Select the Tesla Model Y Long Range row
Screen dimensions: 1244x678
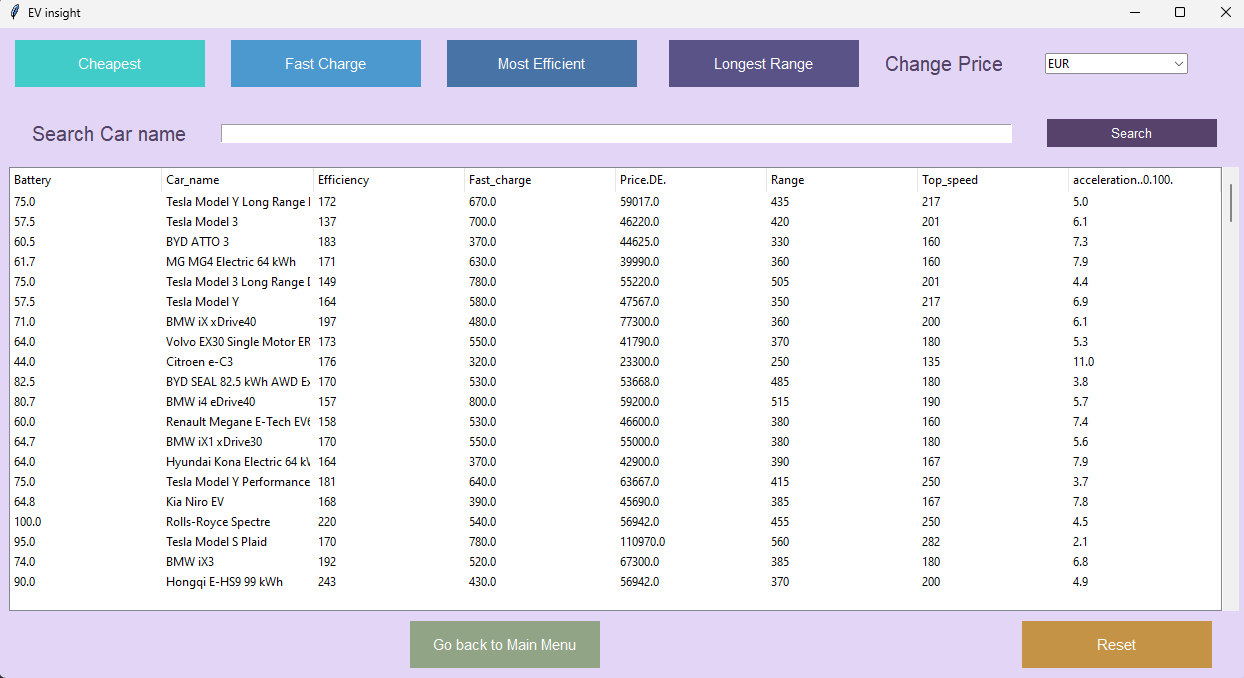(x=615, y=202)
